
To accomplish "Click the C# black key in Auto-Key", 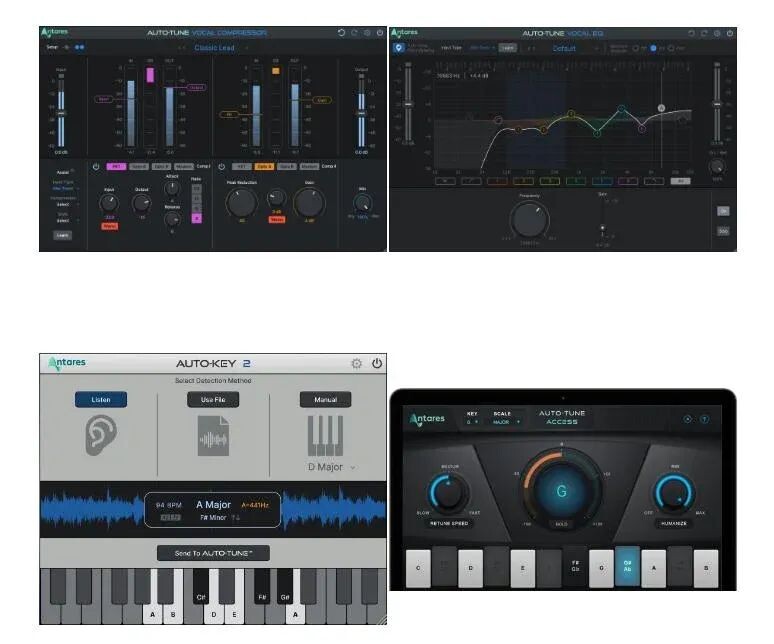I will coord(200,586).
